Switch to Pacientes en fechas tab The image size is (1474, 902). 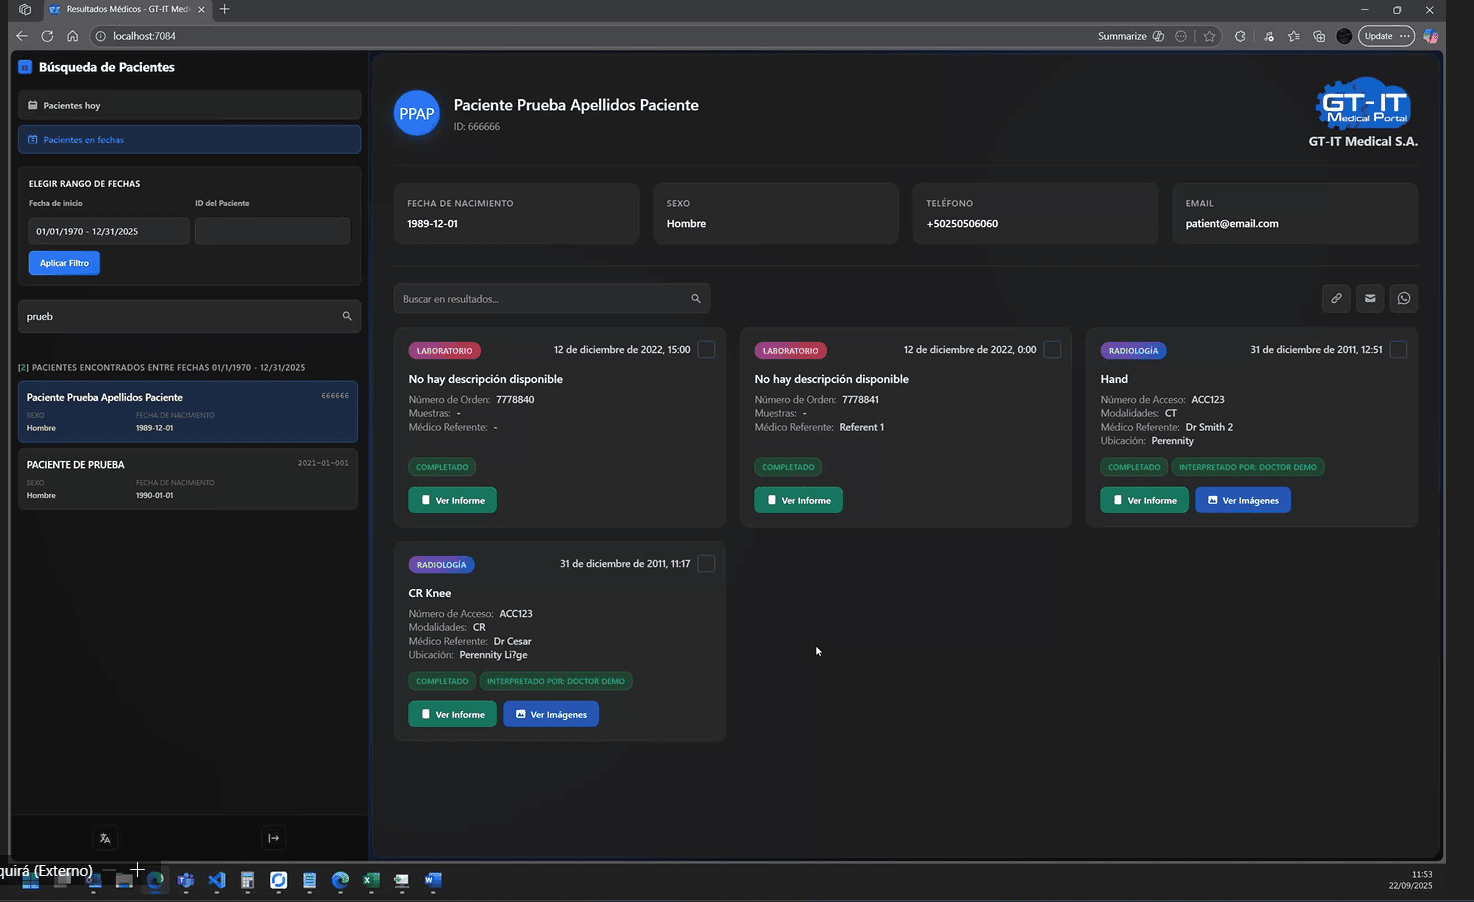point(189,140)
